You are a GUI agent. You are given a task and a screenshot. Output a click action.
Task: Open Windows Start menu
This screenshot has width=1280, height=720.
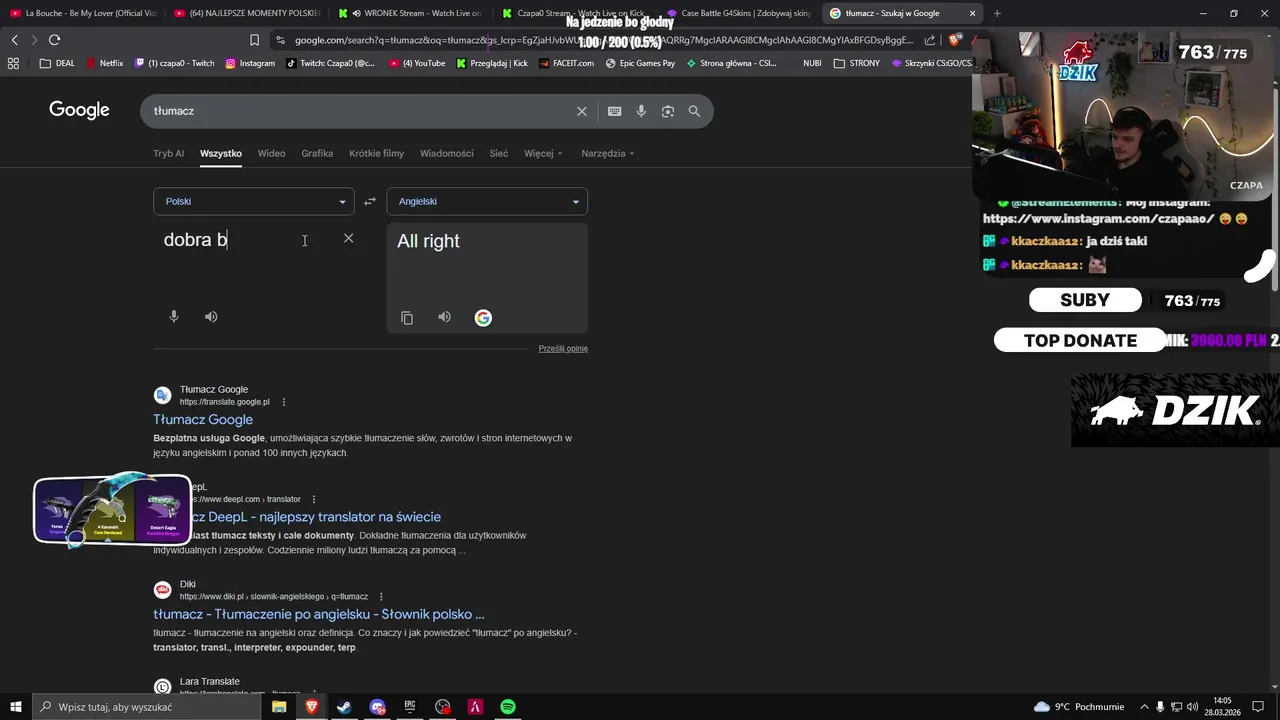coord(16,707)
